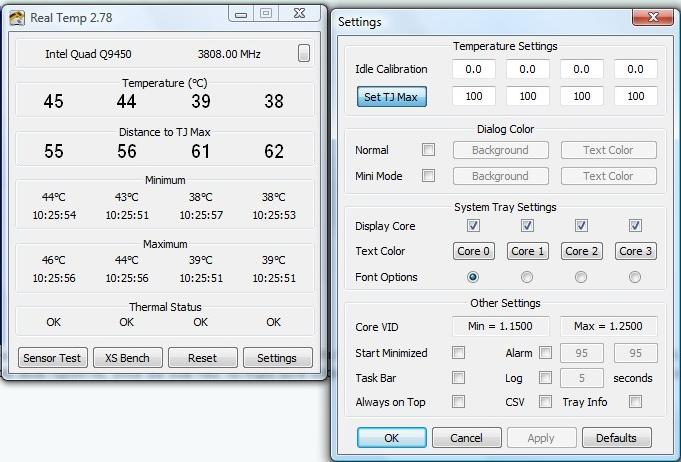Uncheck Display Core checkbox above Core 1
The height and width of the screenshot is (462, 681).
527,225
